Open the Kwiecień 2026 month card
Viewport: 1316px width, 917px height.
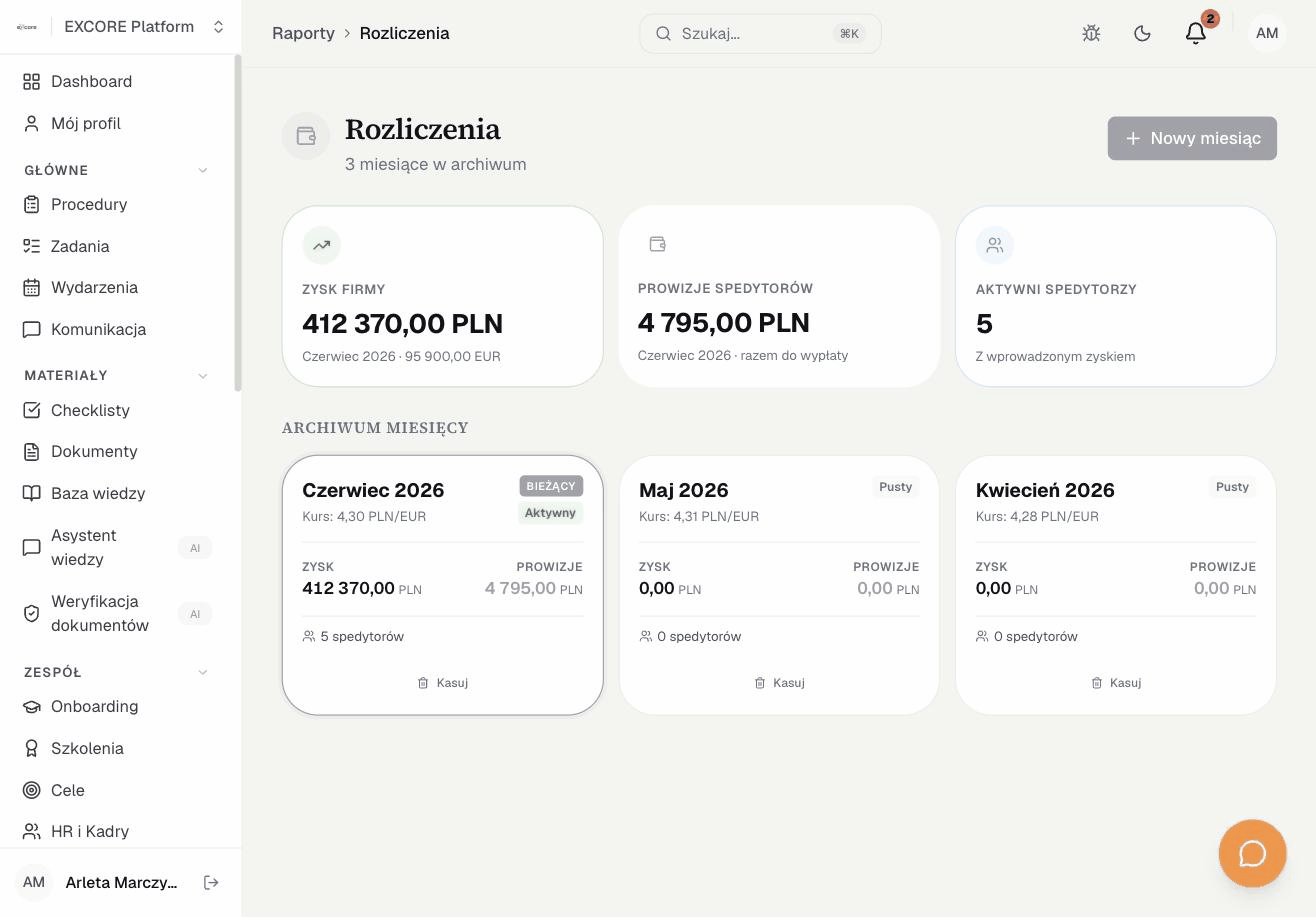(x=1116, y=585)
